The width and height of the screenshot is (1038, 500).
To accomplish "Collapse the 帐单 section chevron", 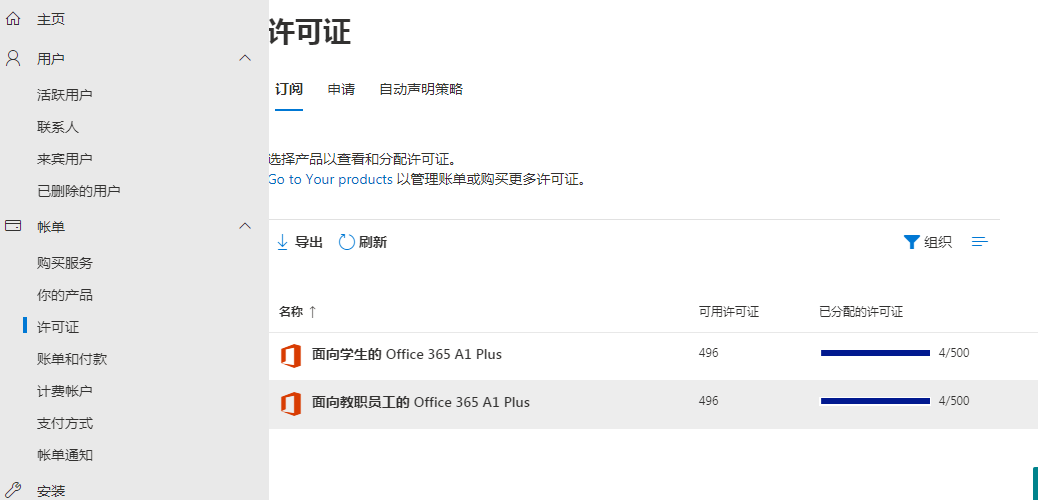I will 245,226.
